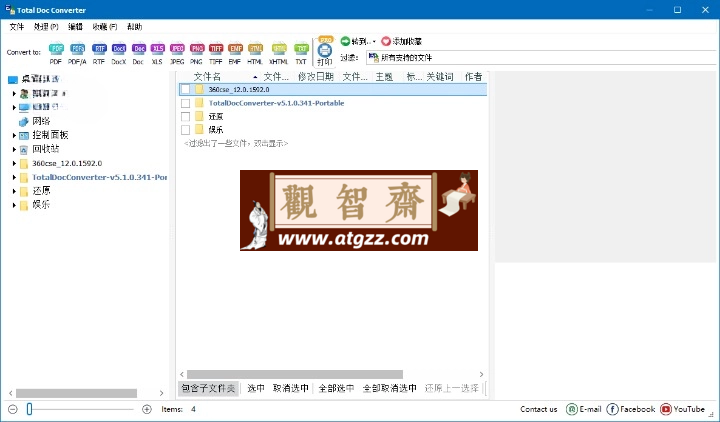
Task: Click the 作者 column header
Action: click(x=473, y=77)
